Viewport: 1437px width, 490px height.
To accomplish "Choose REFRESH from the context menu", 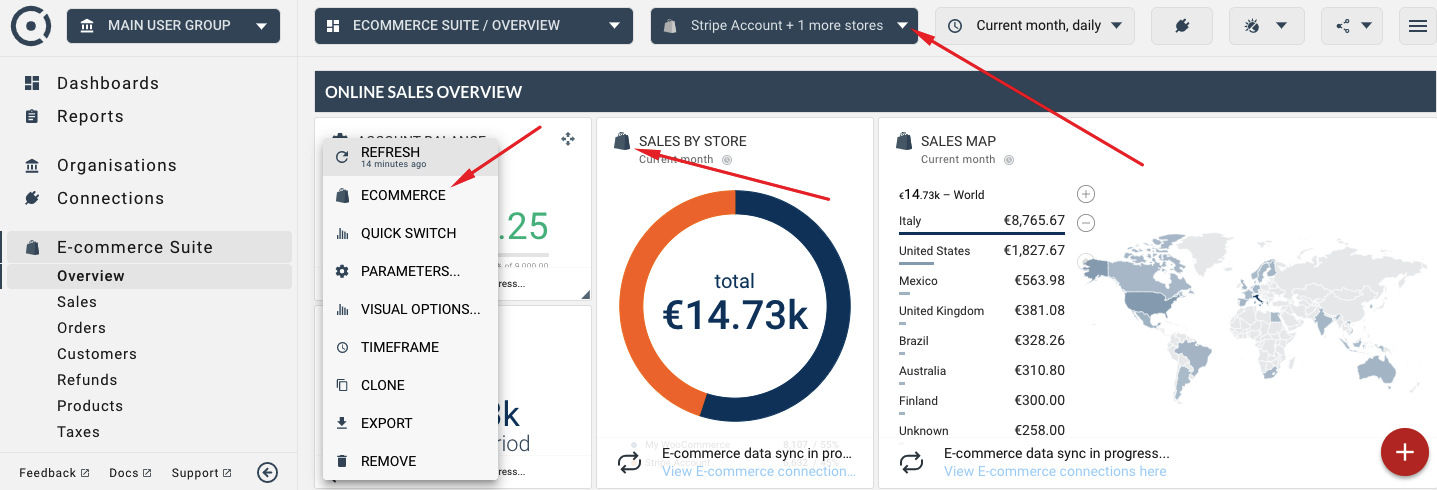I will pos(410,157).
